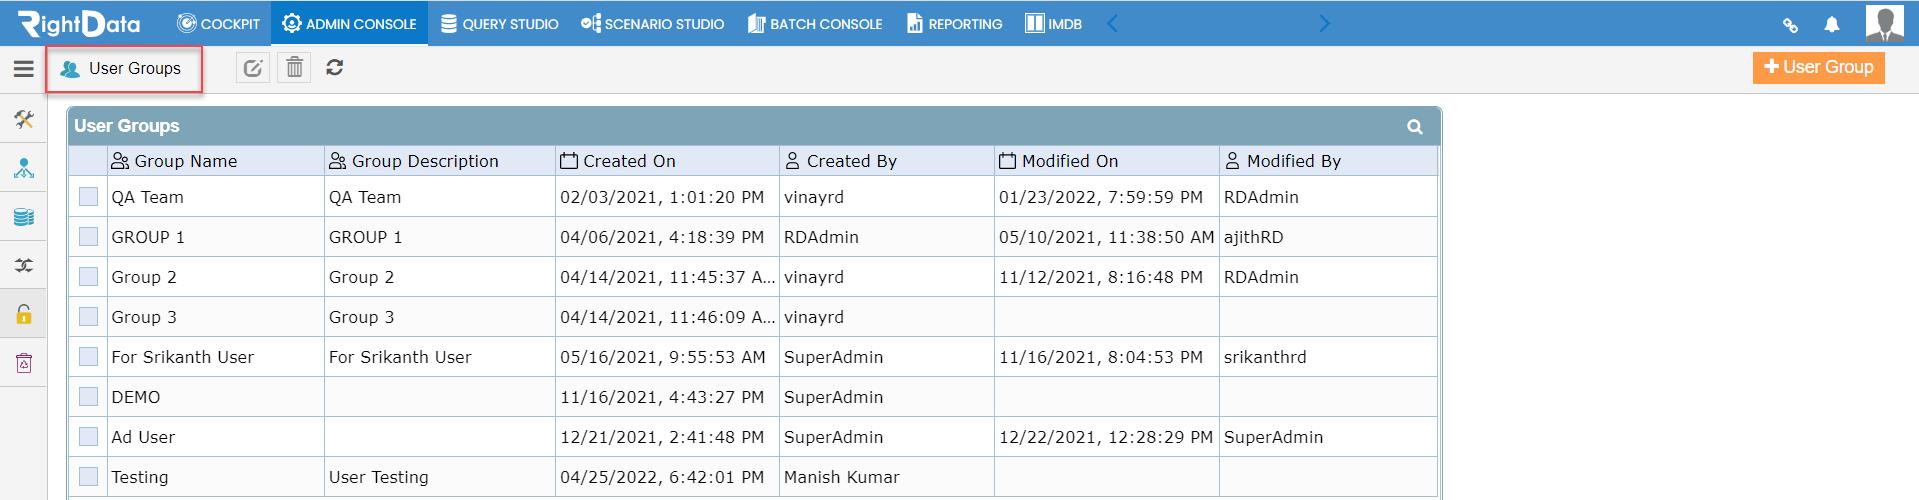1919x500 pixels.
Task: Open the padlock security sidebar icon
Action: [24, 315]
